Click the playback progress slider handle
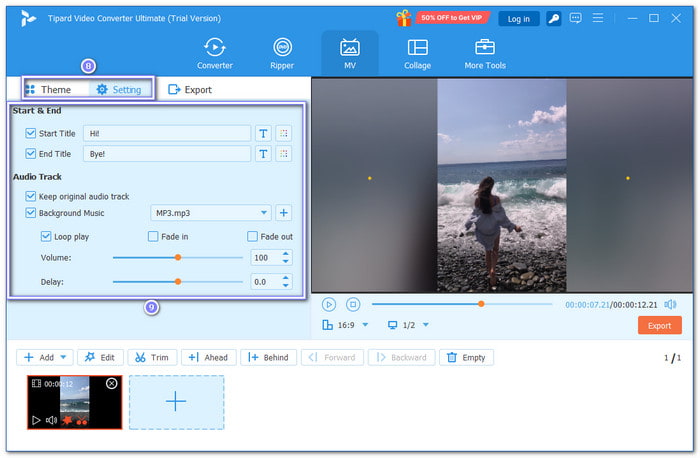 point(481,304)
